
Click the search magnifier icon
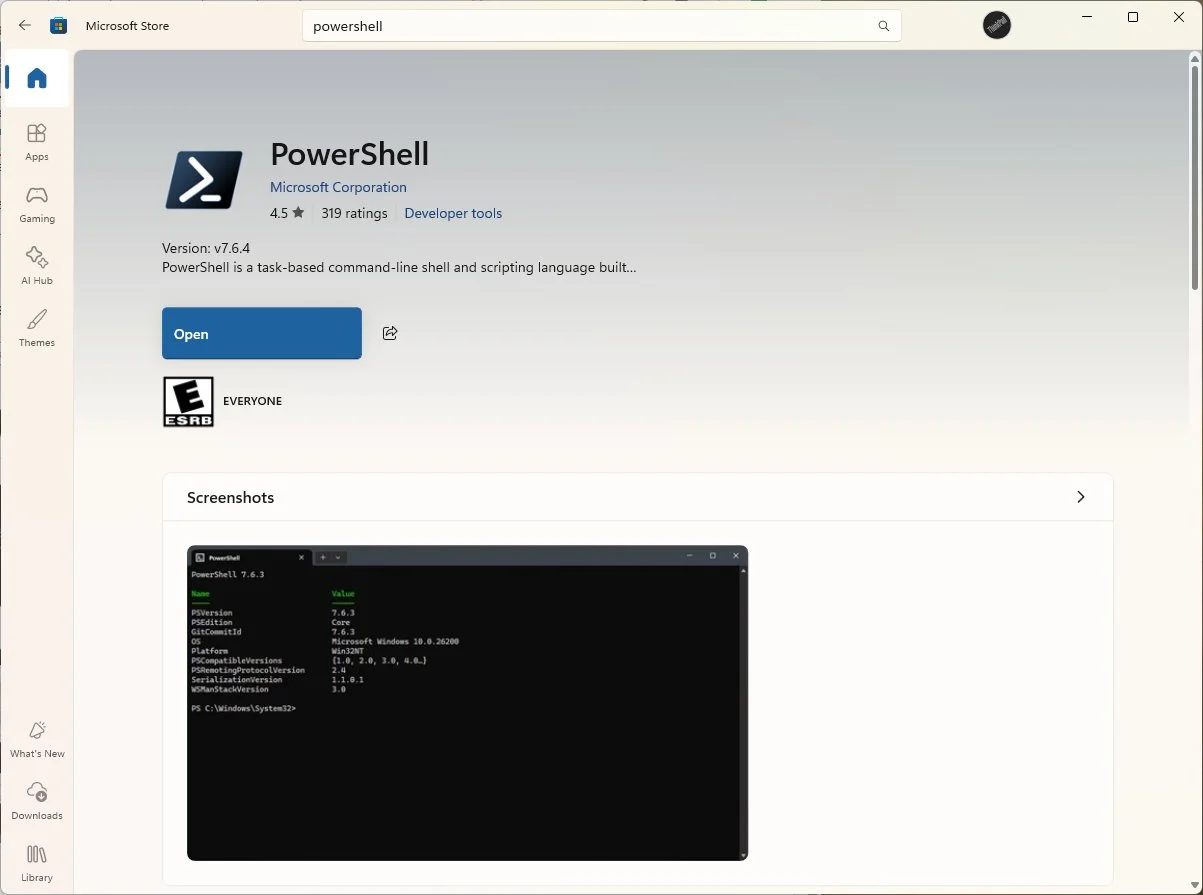[x=883, y=26]
